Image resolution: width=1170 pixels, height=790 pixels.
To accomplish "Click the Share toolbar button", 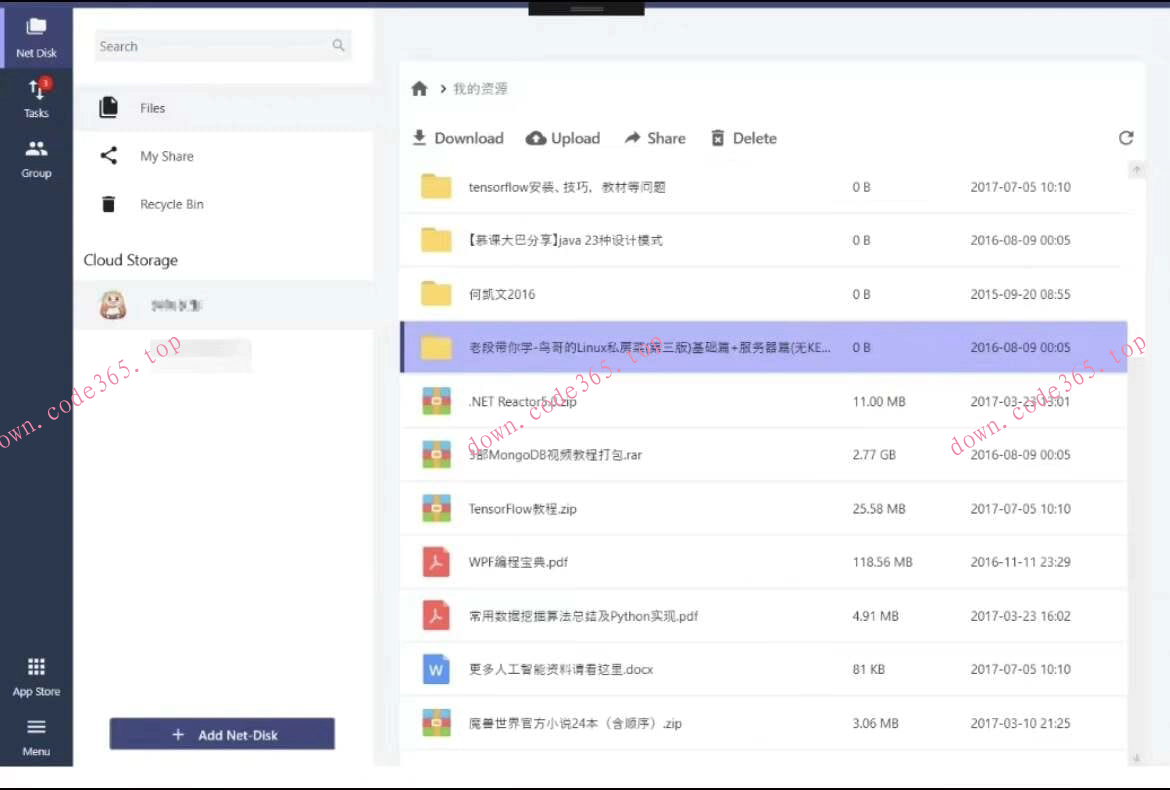I will (655, 138).
